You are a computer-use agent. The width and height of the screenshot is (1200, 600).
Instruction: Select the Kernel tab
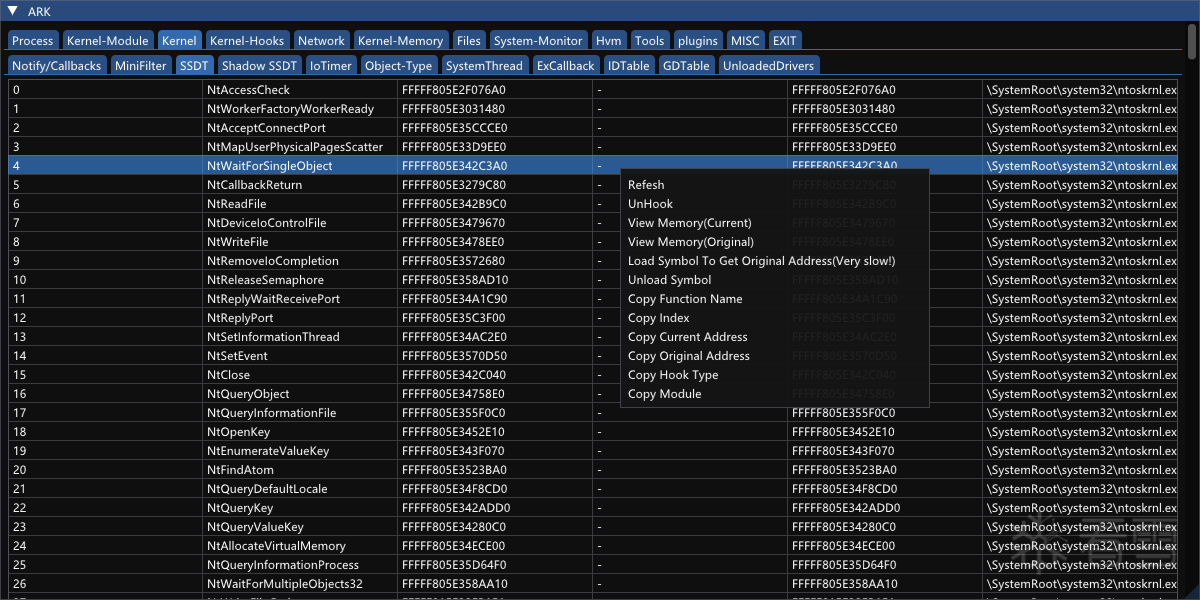pos(179,41)
